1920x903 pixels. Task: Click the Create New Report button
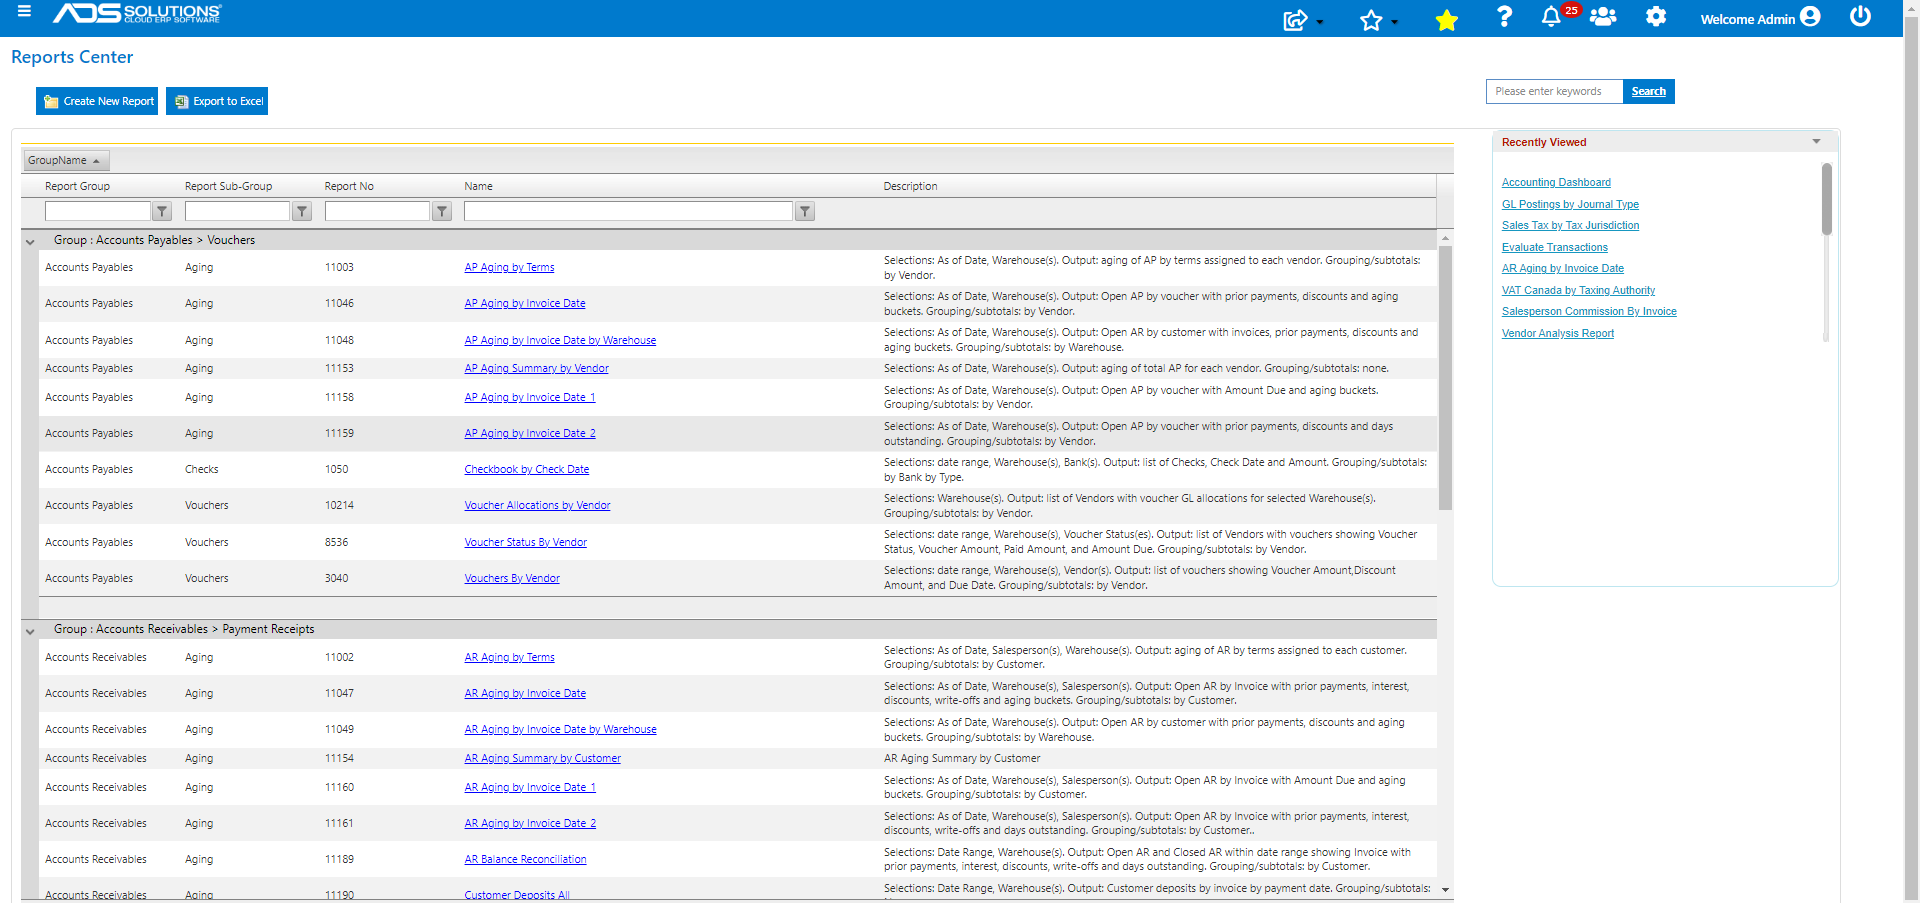[96, 101]
